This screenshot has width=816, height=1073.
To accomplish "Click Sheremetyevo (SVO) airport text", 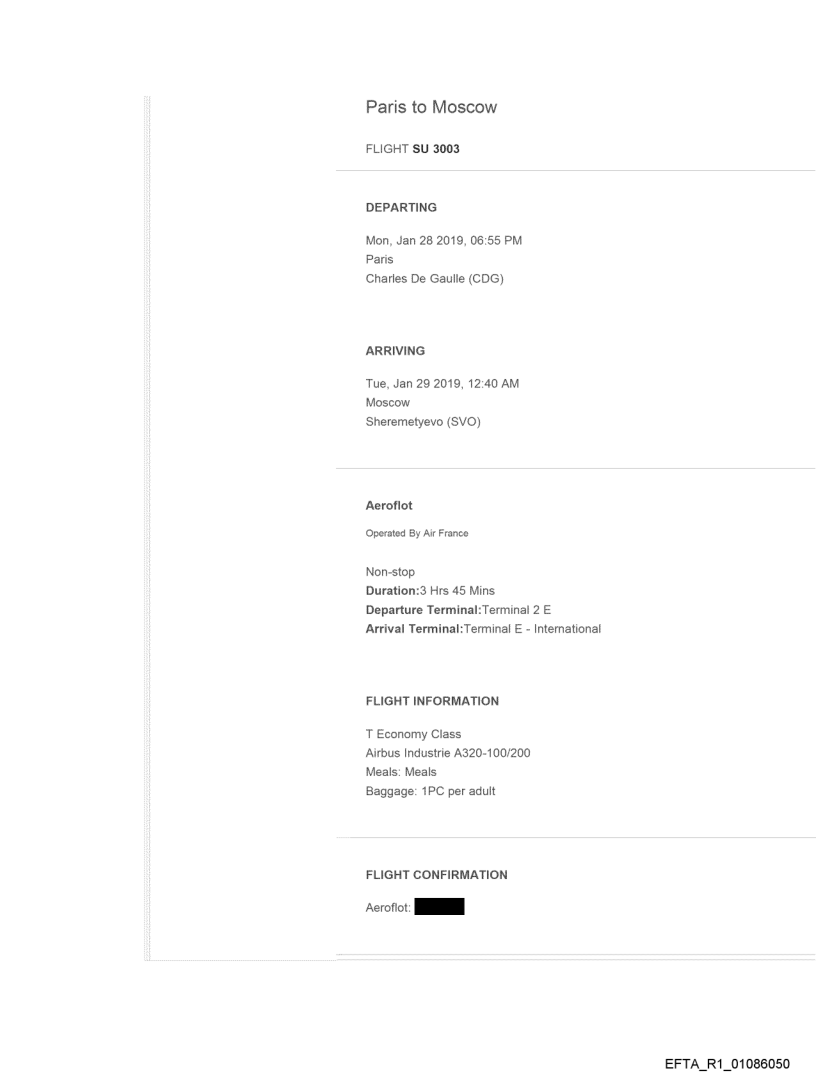I will [424, 422].
